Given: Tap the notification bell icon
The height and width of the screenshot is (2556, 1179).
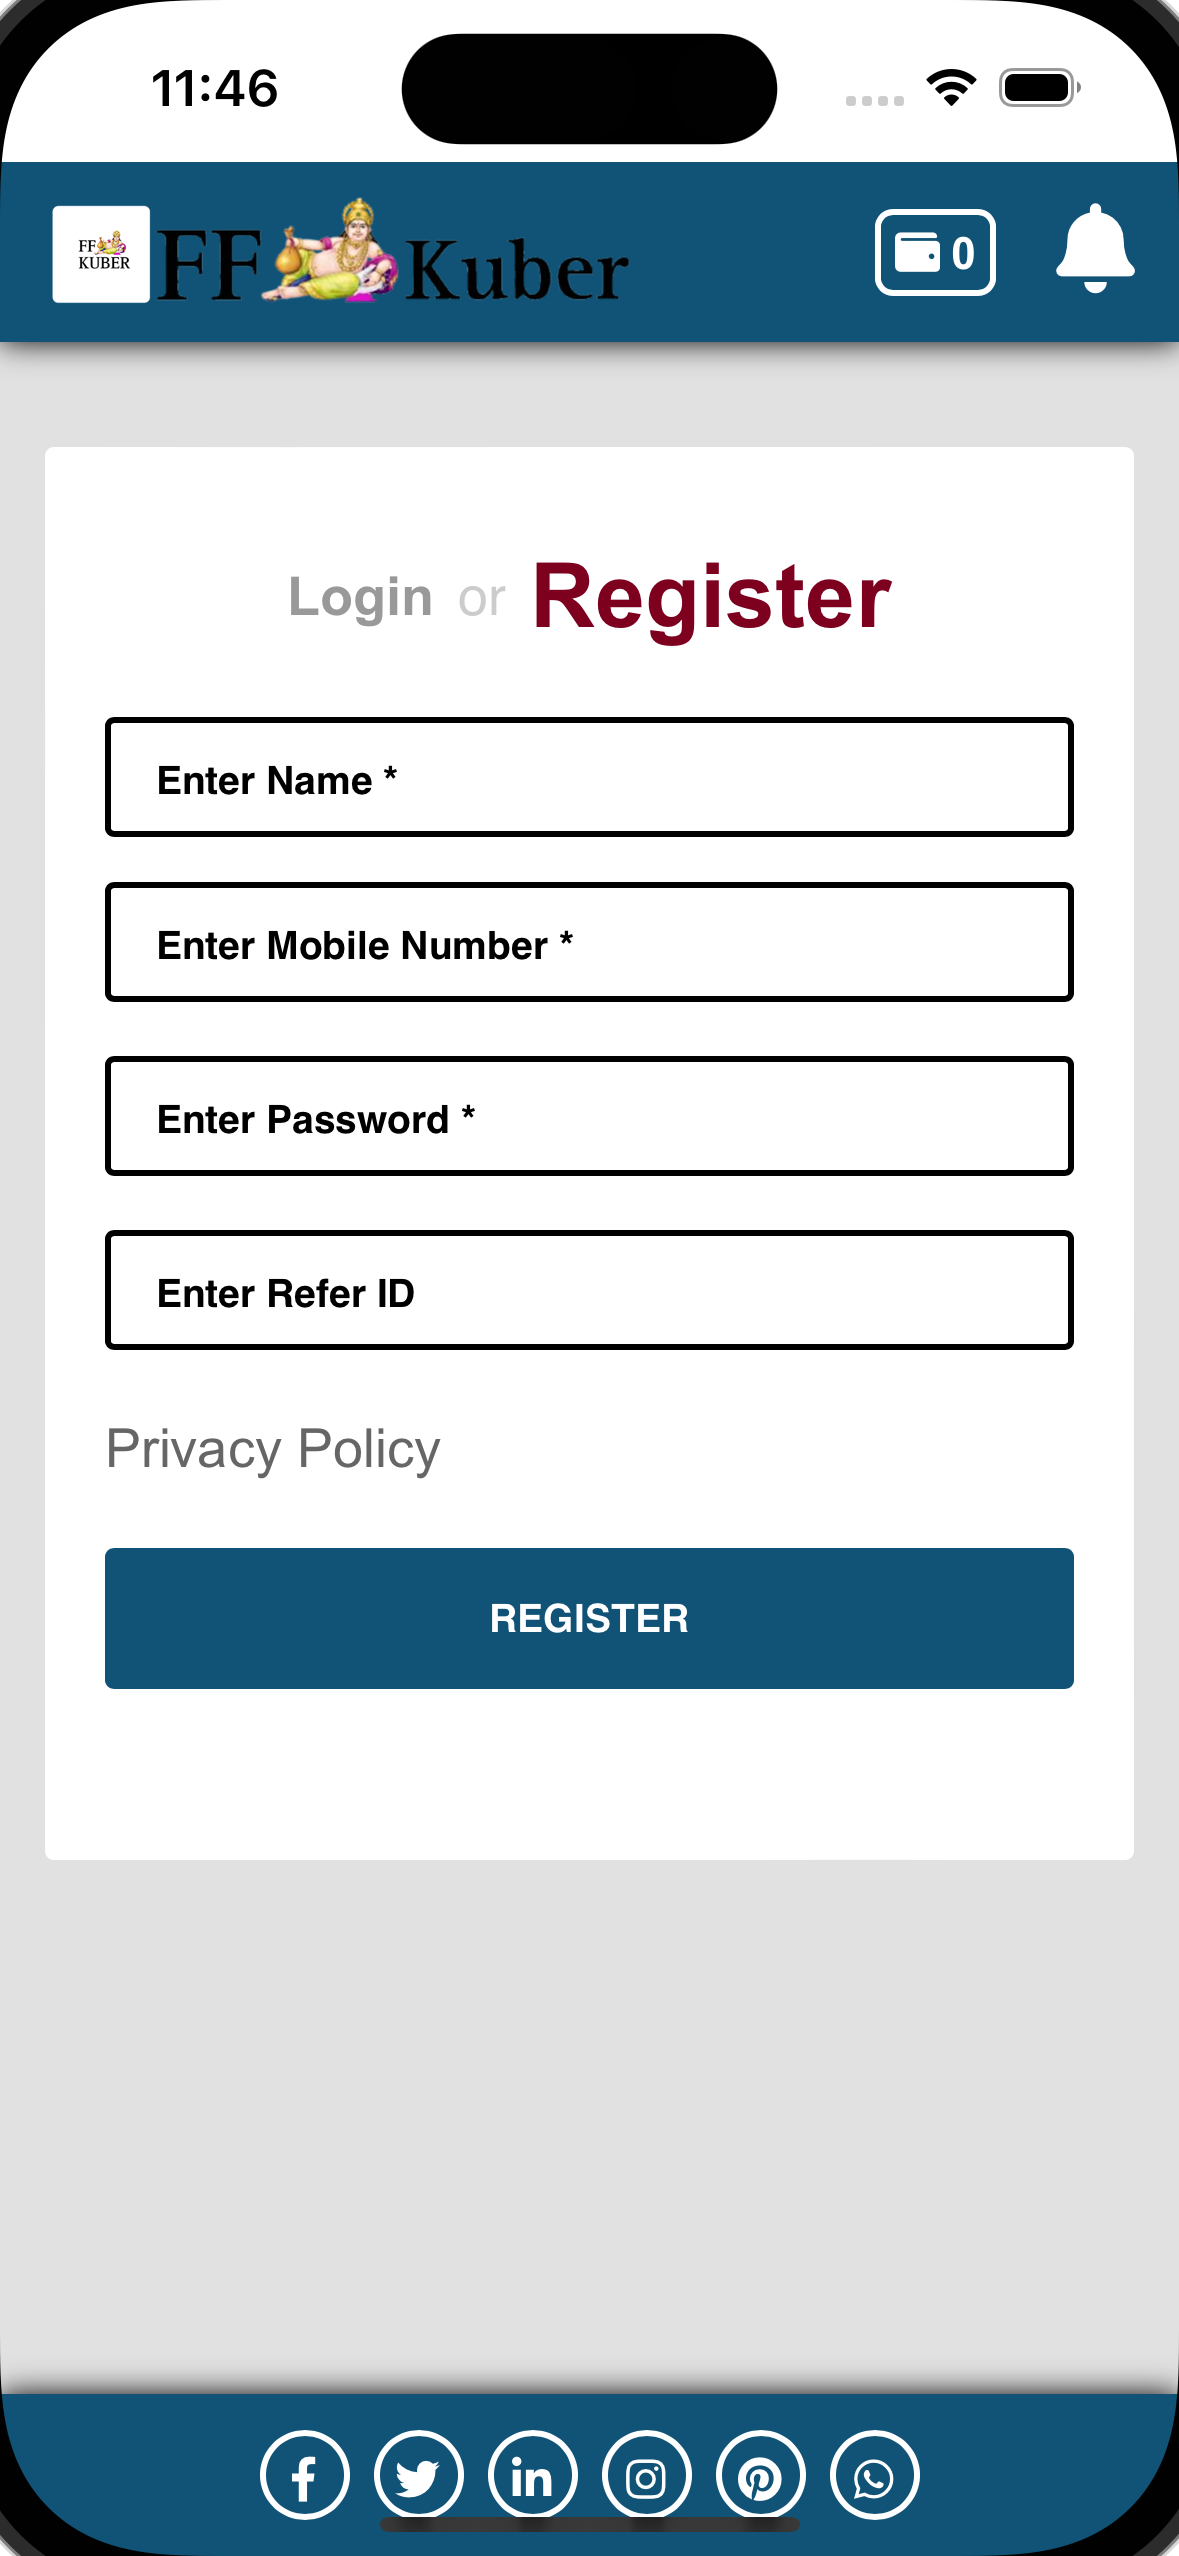Looking at the screenshot, I should [1095, 249].
